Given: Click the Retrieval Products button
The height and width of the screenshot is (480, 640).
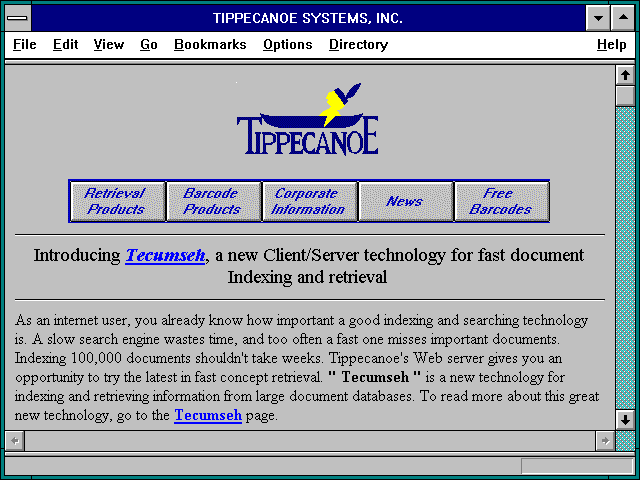Looking at the screenshot, I should tap(118, 201).
